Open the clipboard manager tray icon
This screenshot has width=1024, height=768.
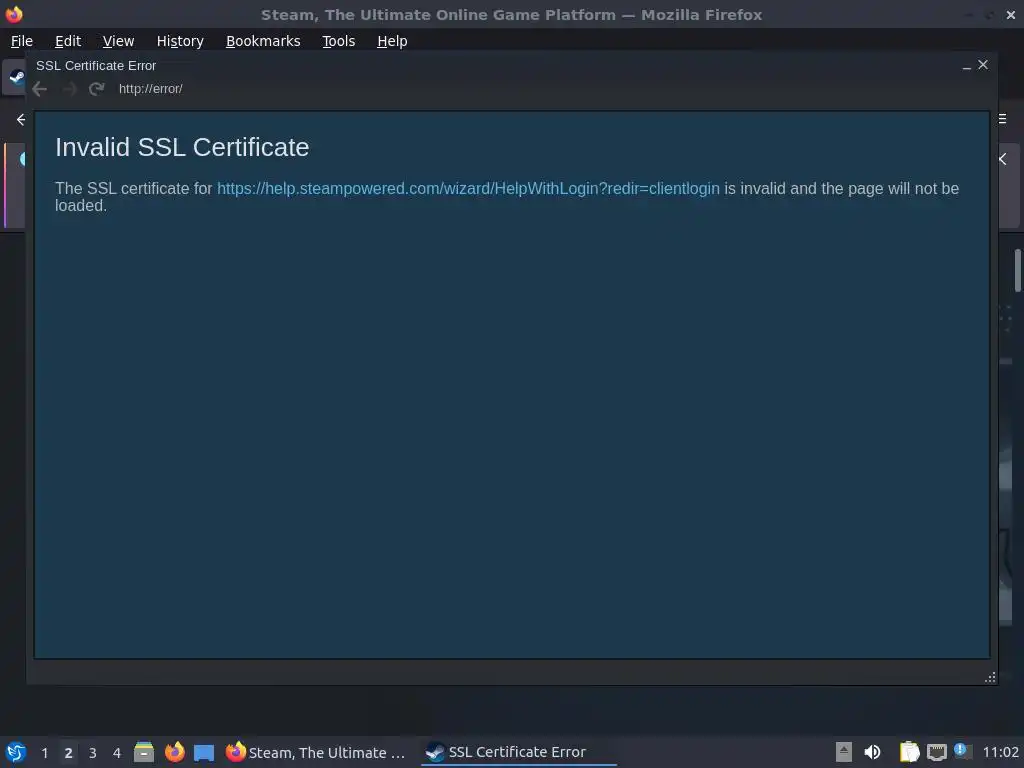pos(909,752)
